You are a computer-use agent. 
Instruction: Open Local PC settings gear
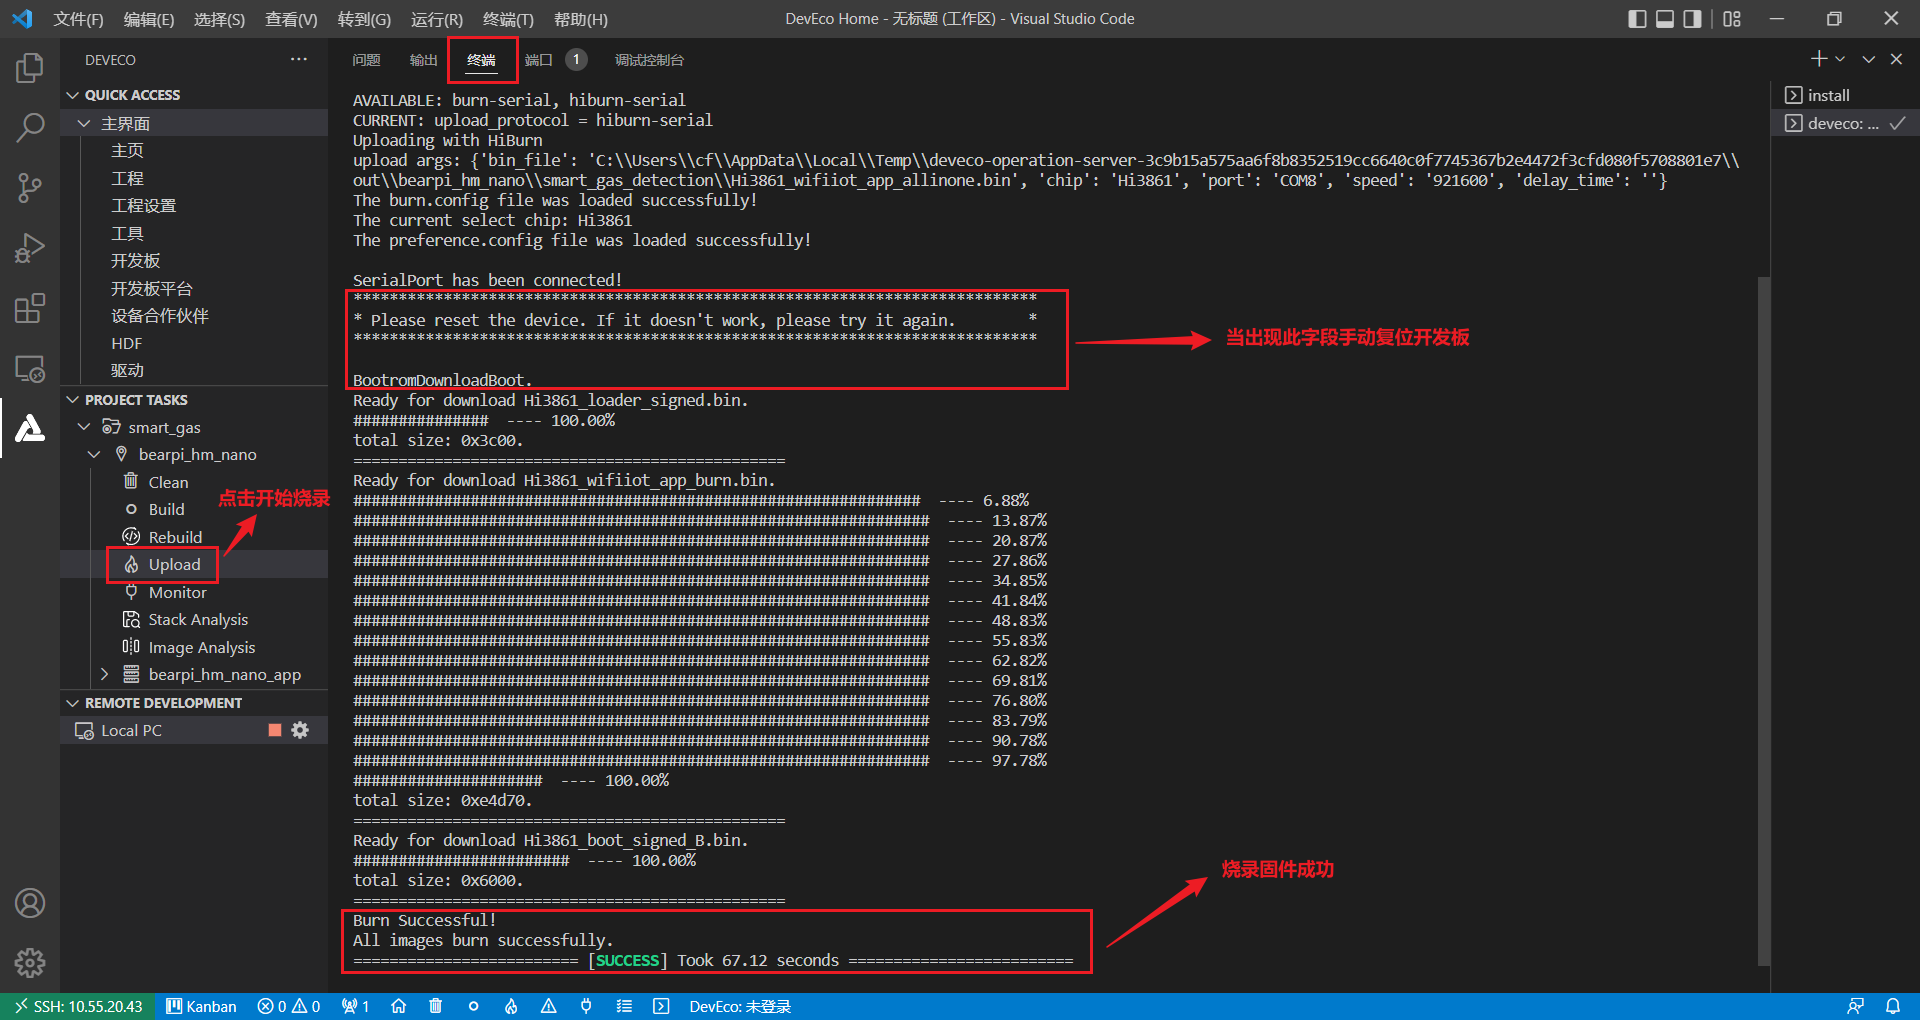point(300,730)
